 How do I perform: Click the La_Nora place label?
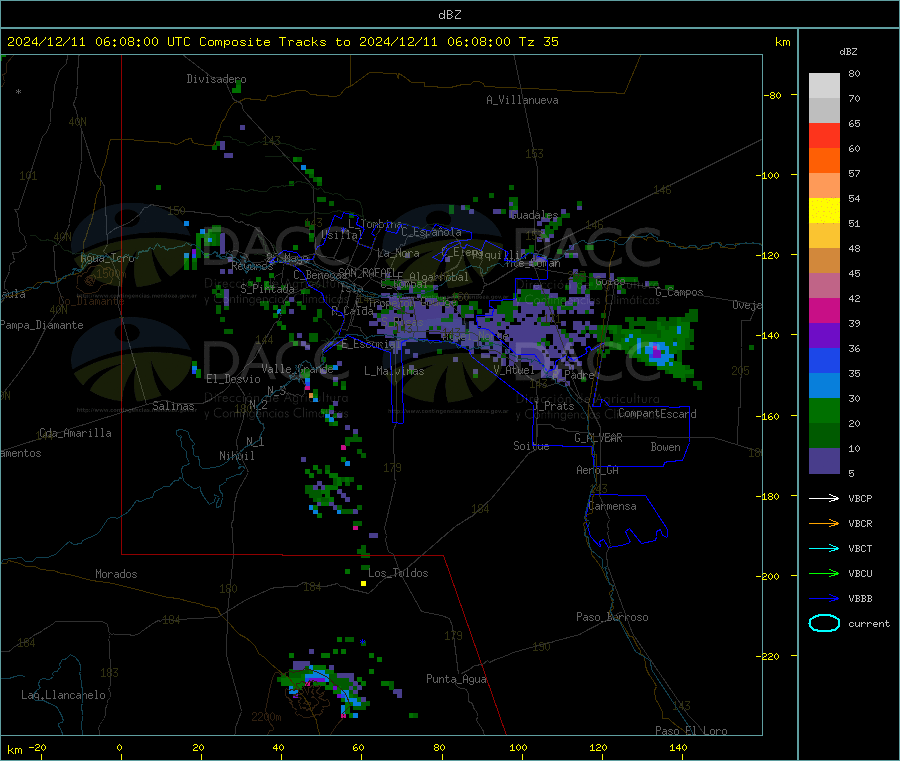[398, 253]
